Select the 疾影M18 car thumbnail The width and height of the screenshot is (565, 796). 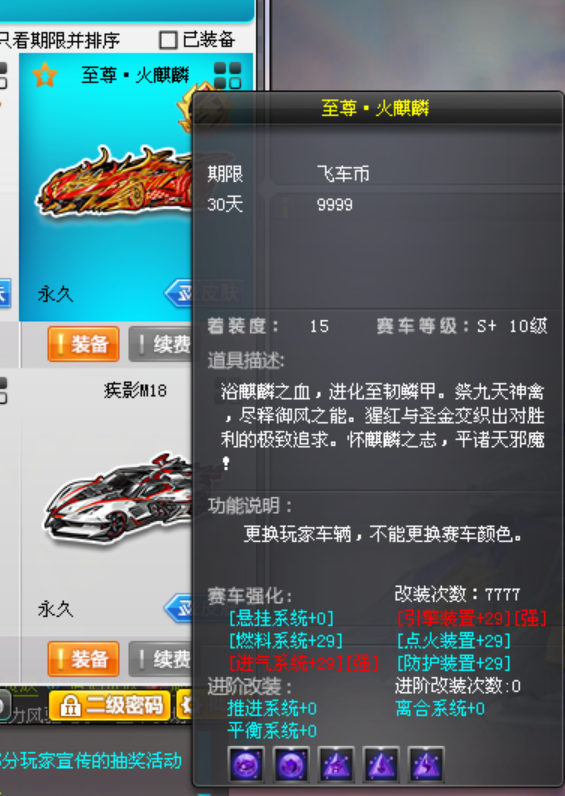[119, 499]
